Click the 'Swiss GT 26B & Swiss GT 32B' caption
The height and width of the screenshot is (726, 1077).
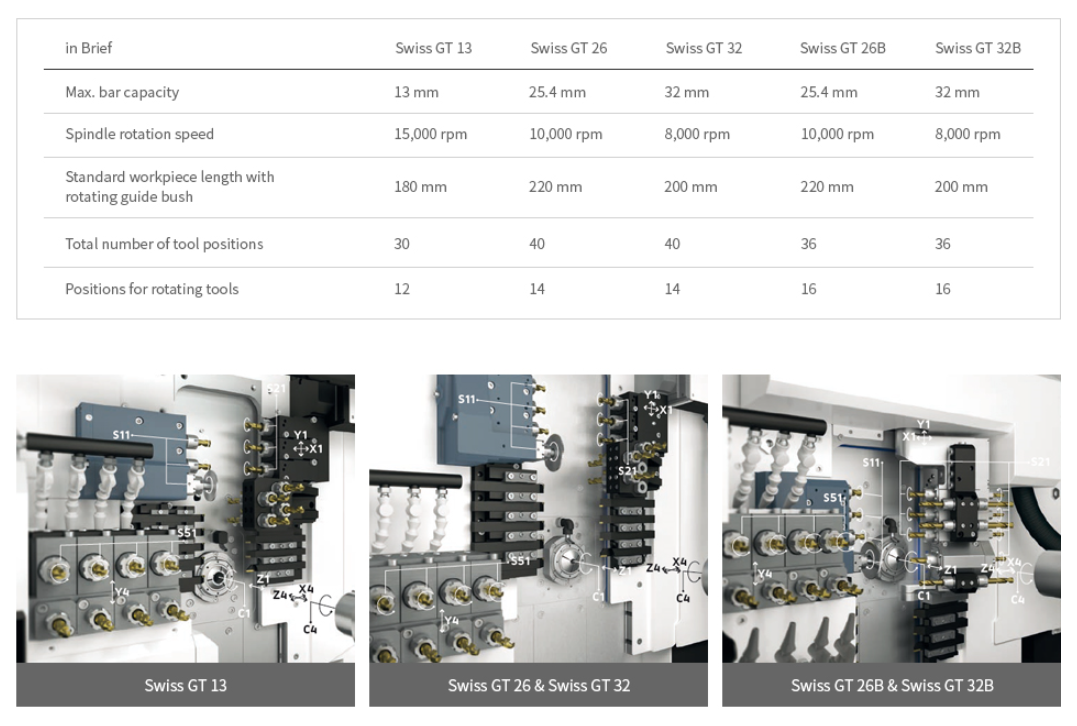892,685
